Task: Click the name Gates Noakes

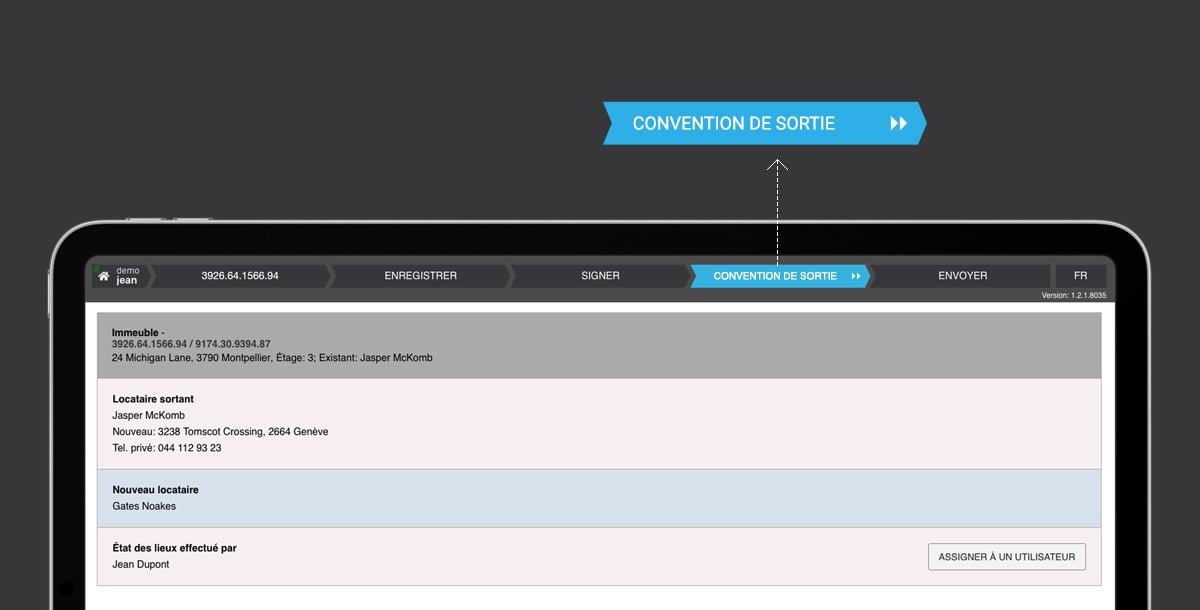Action: pyautogui.click(x=144, y=506)
